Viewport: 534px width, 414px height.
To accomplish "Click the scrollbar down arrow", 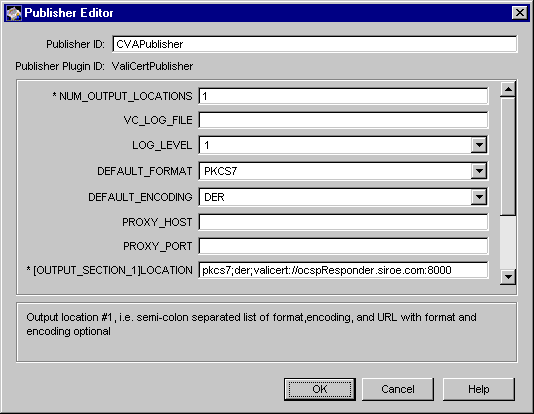I will click(x=508, y=276).
